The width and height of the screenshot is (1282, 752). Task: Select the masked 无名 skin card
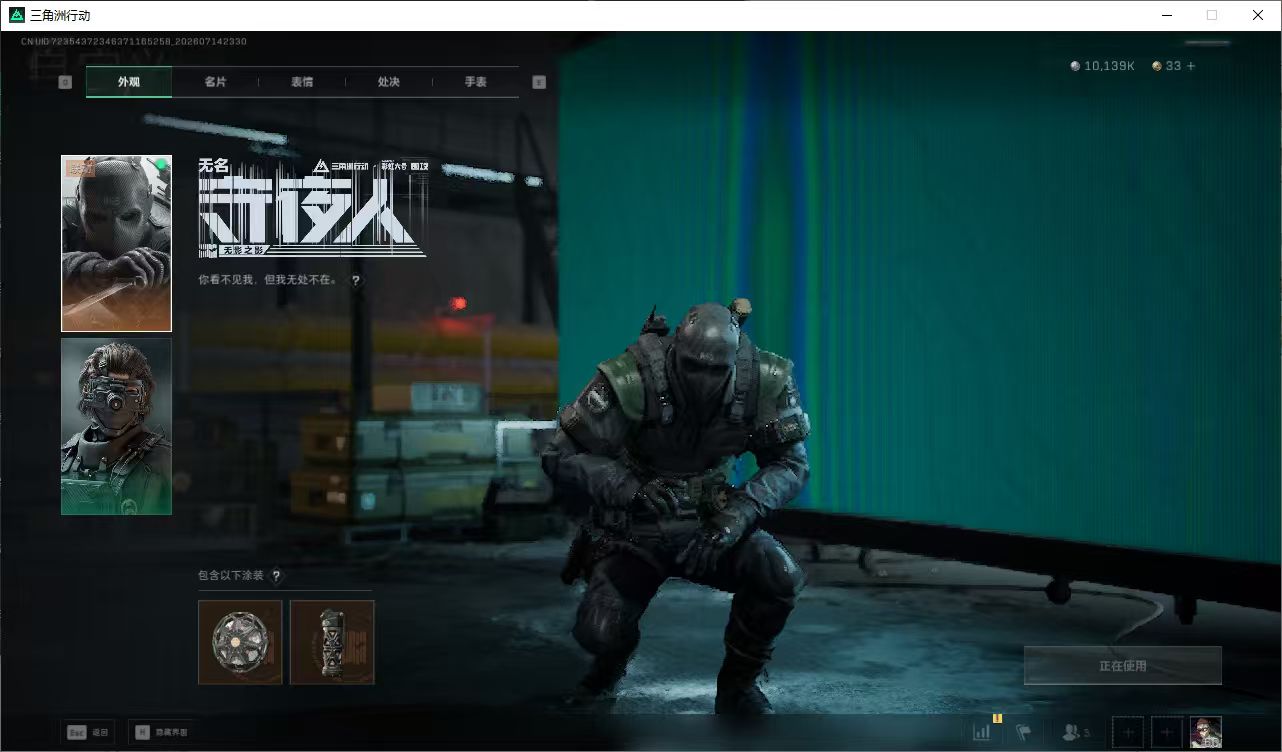(x=116, y=243)
